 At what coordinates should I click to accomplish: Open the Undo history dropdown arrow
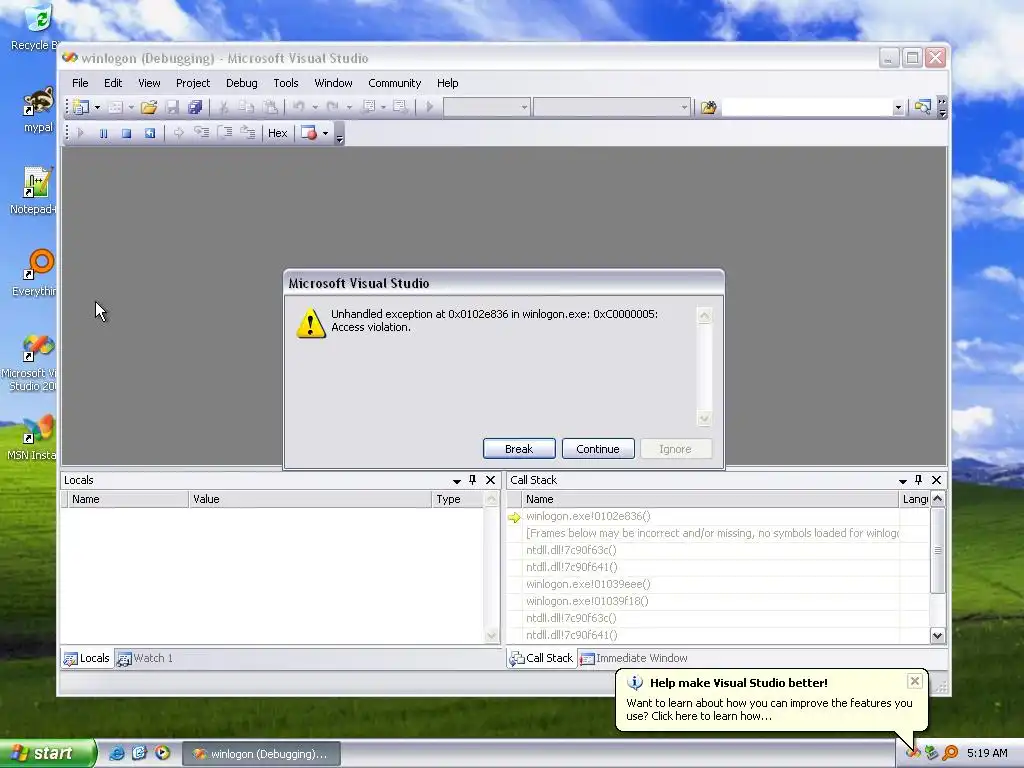pos(315,107)
